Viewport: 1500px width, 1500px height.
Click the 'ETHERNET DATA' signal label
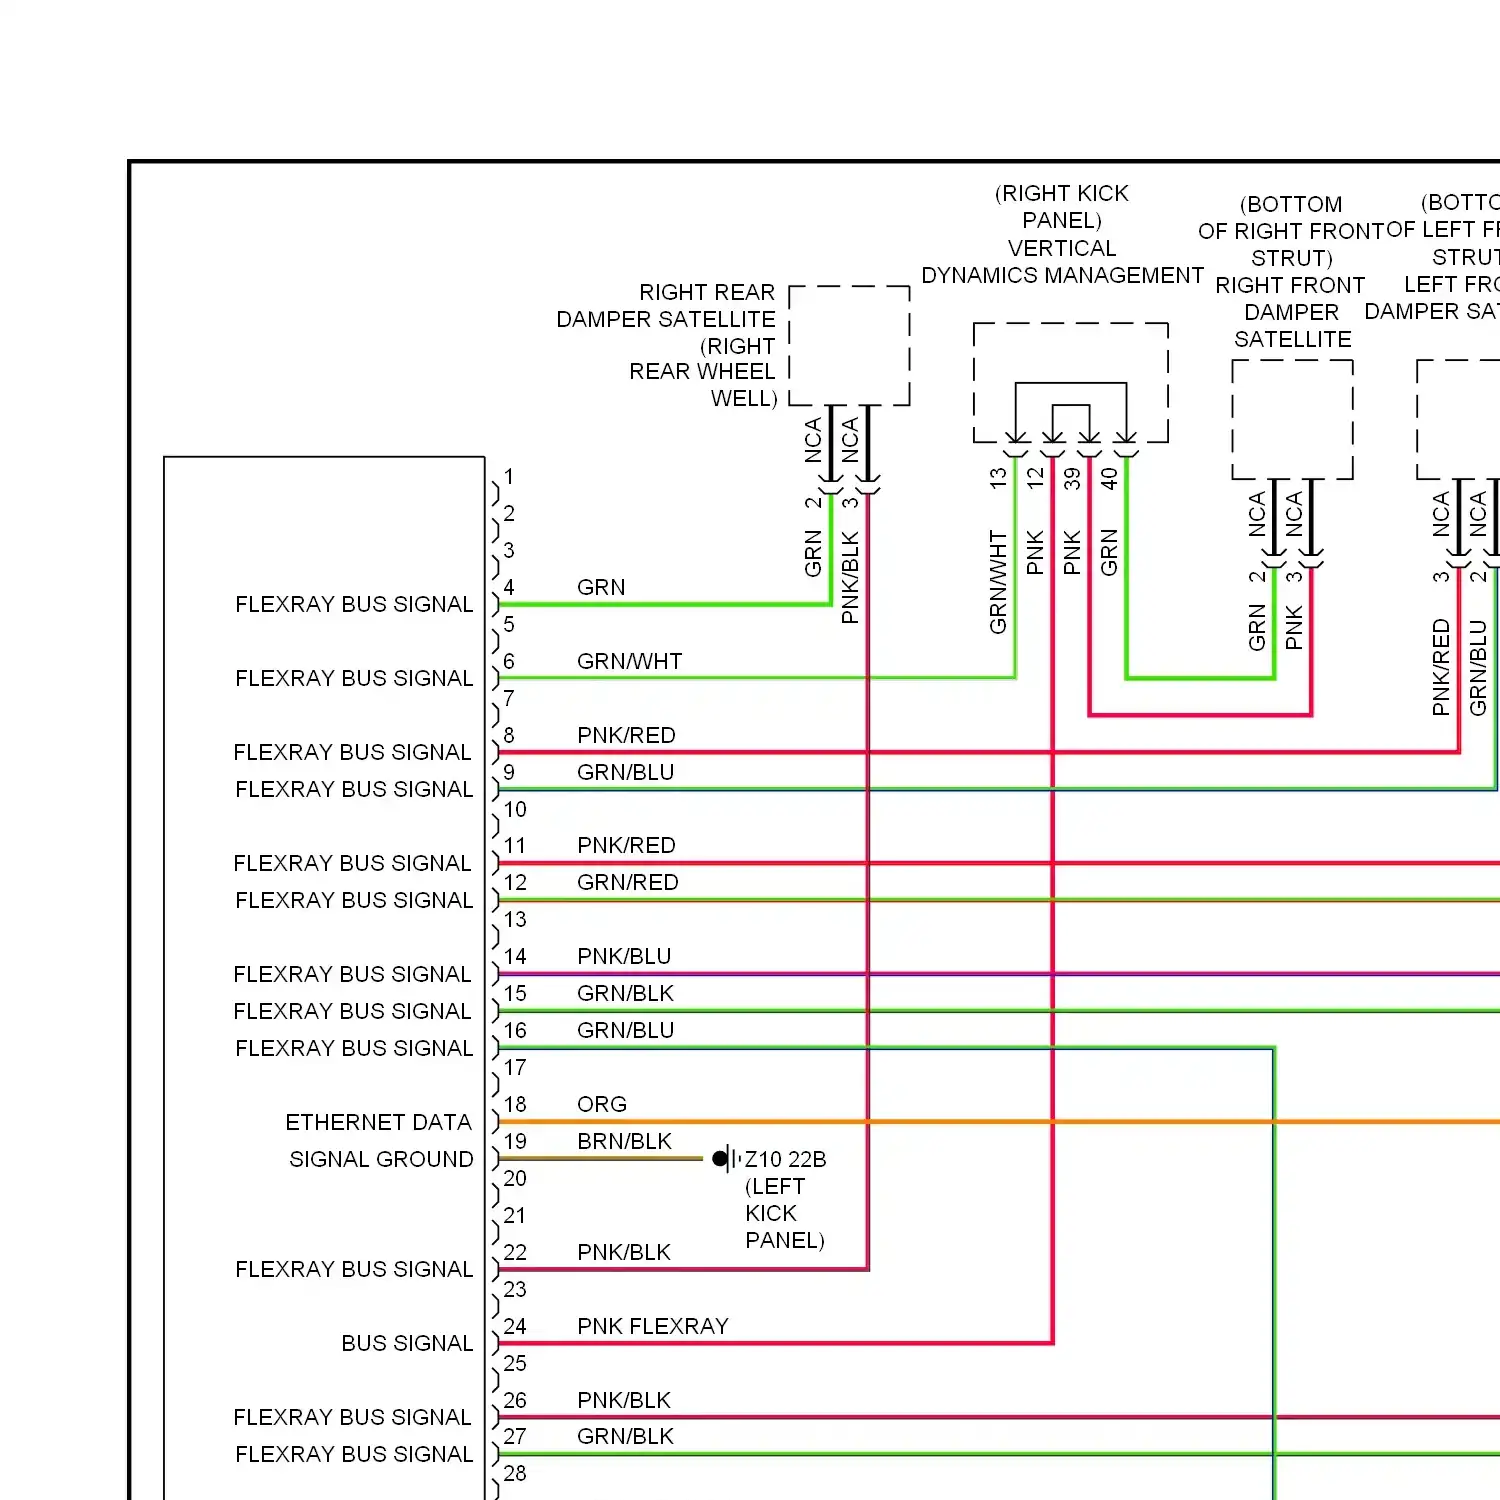(378, 1122)
